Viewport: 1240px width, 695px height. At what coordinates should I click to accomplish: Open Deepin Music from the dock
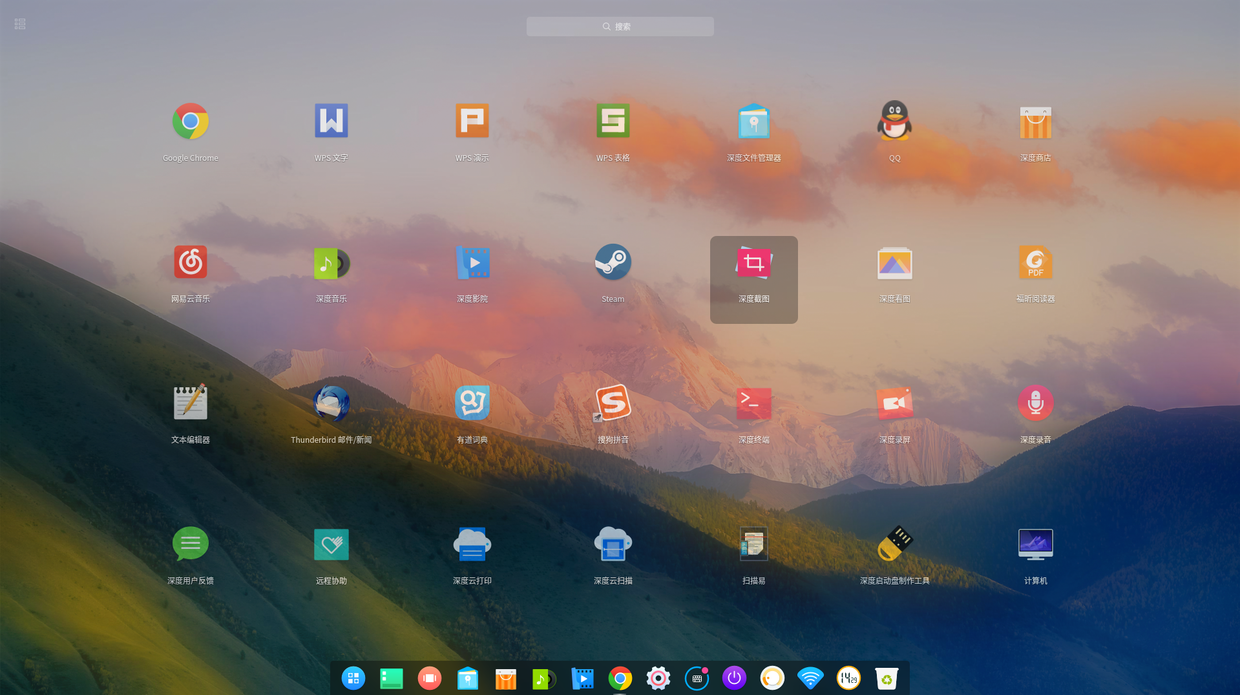tap(544, 679)
